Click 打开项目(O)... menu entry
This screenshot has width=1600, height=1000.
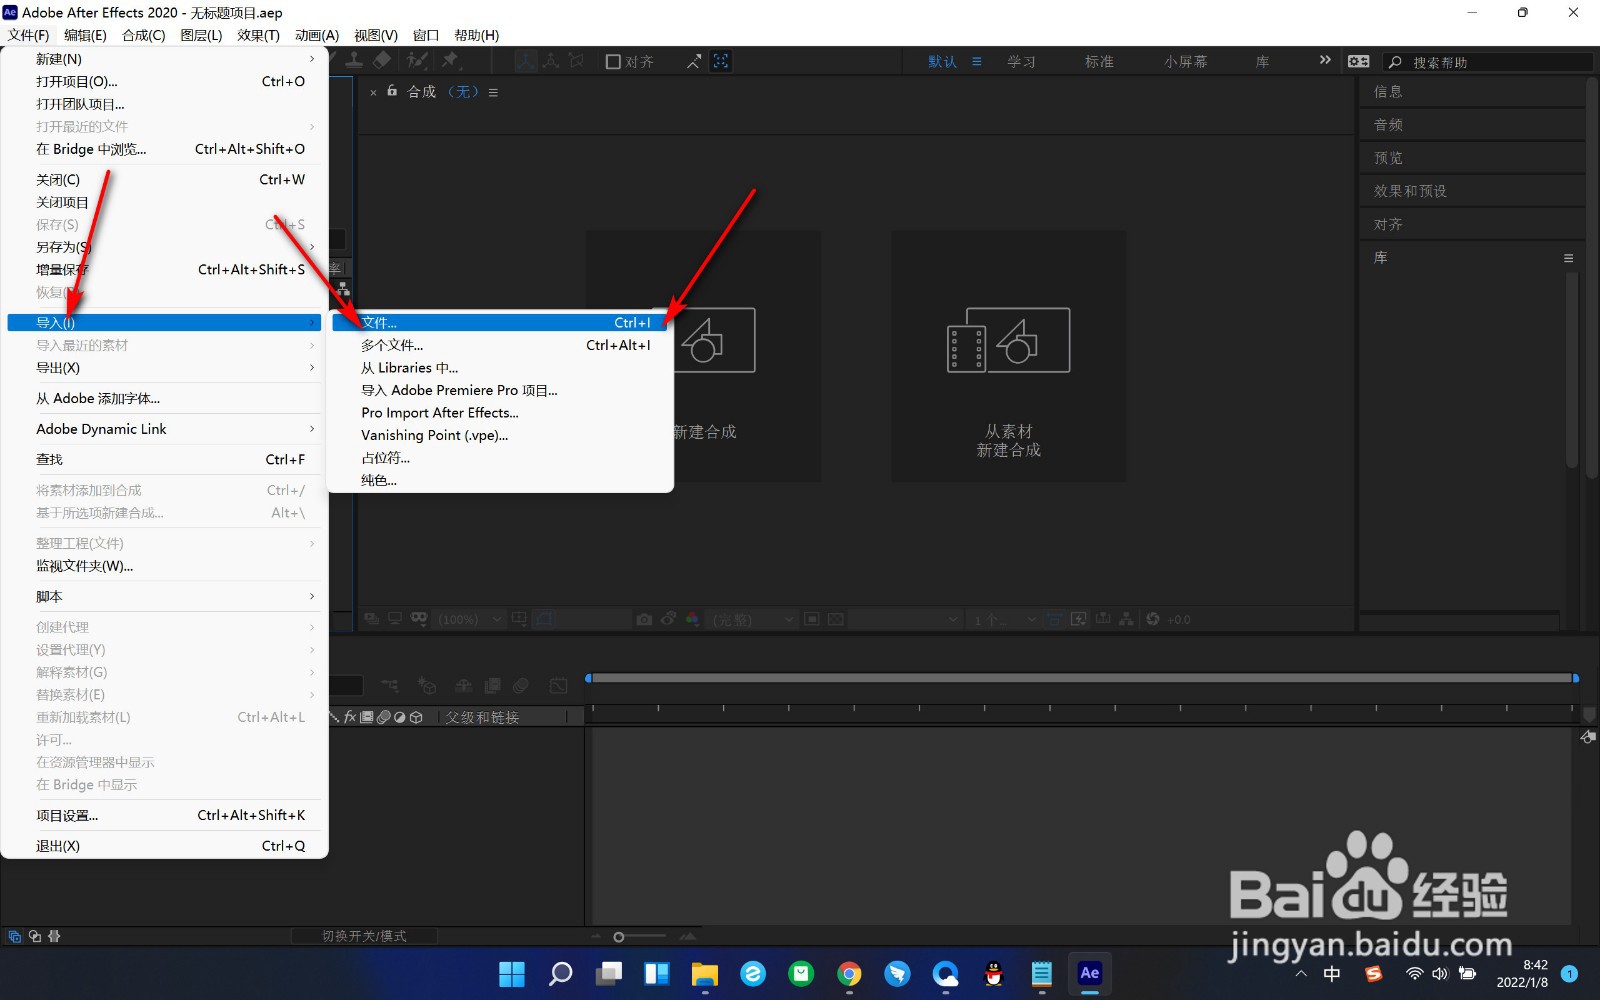click(x=165, y=82)
